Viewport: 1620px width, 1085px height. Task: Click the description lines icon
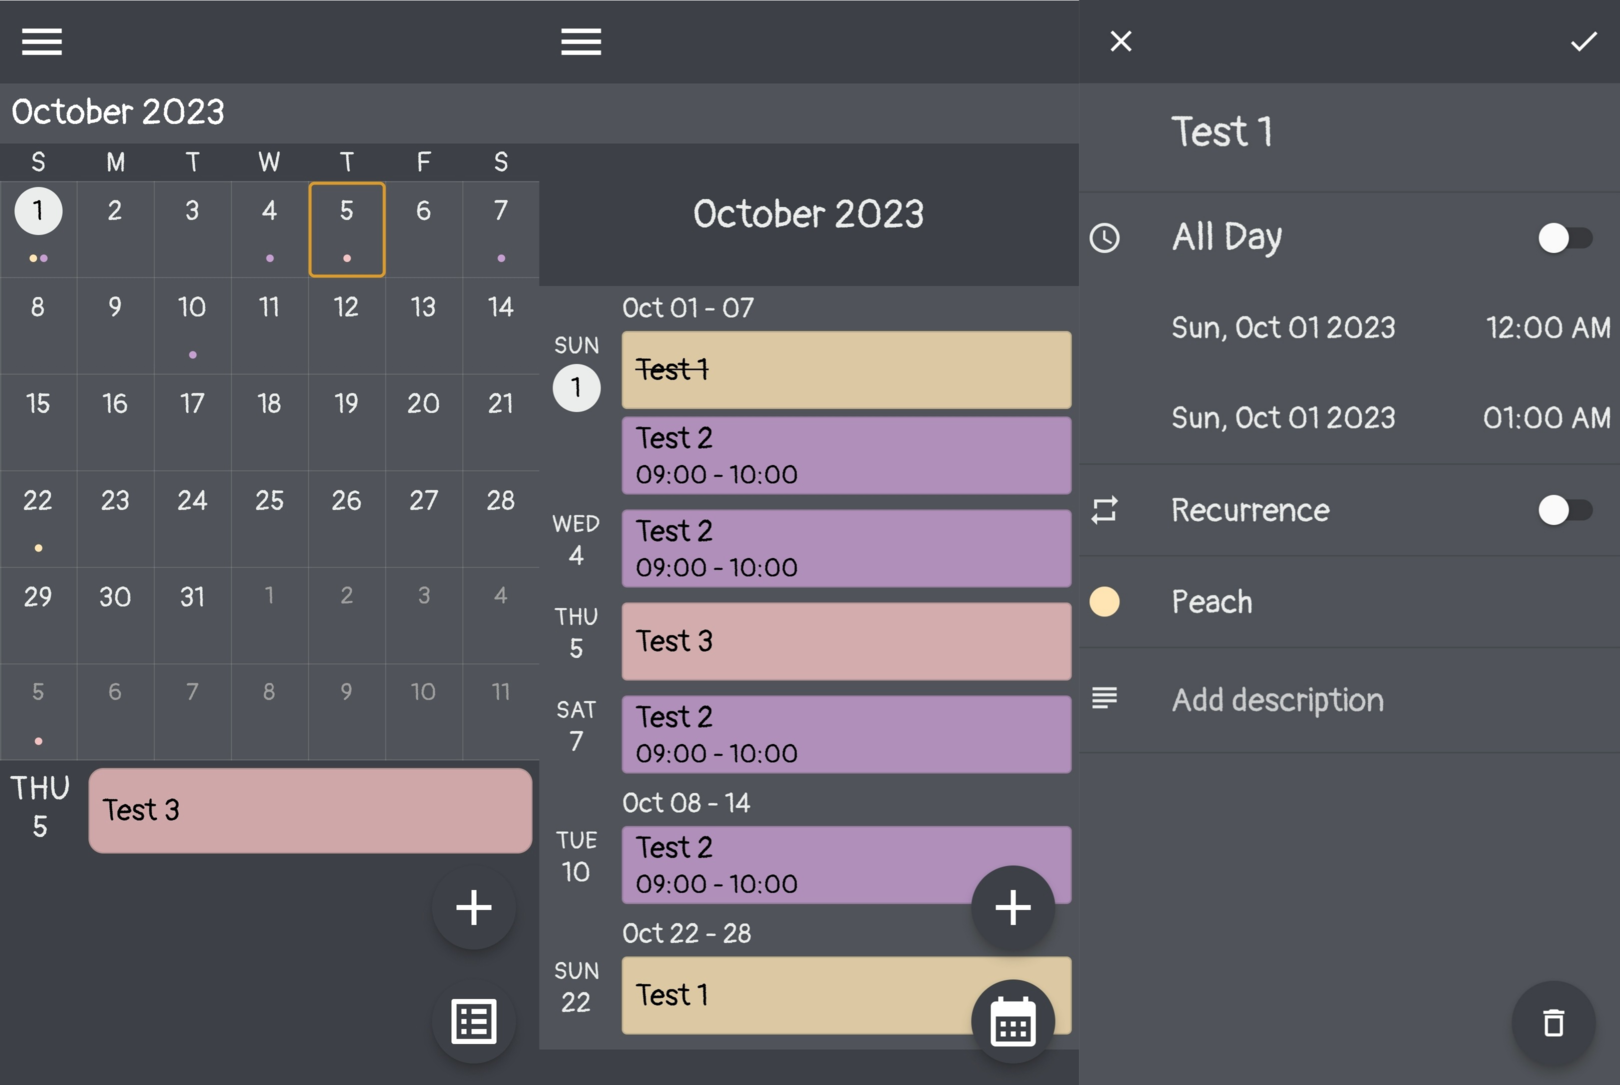tap(1104, 698)
